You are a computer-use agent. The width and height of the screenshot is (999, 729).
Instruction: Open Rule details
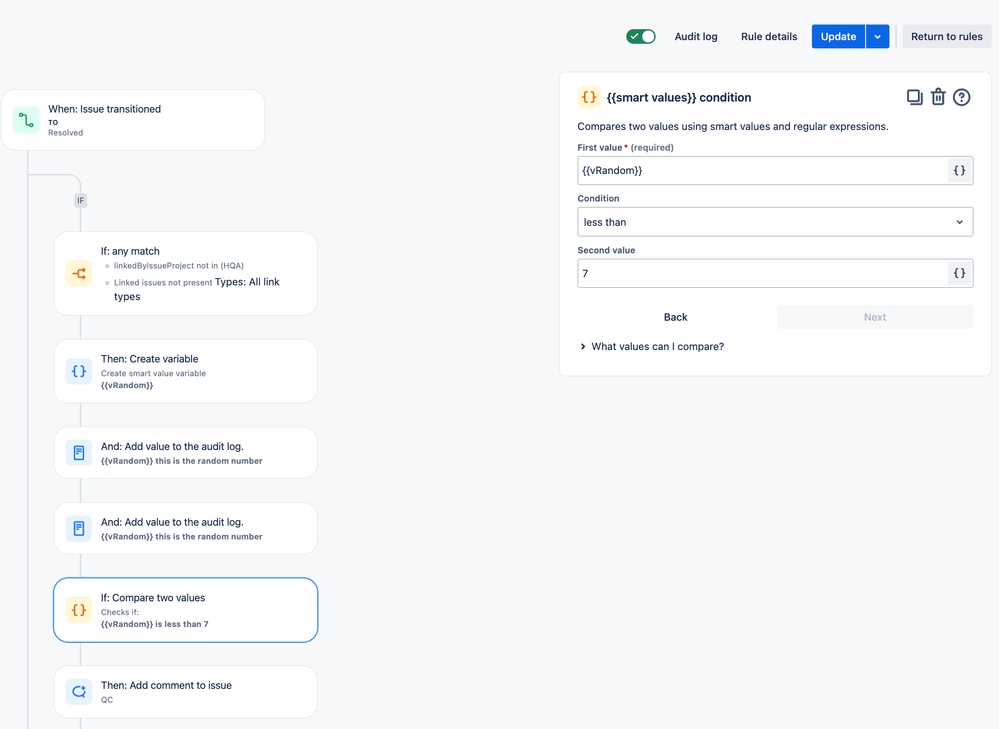point(768,36)
